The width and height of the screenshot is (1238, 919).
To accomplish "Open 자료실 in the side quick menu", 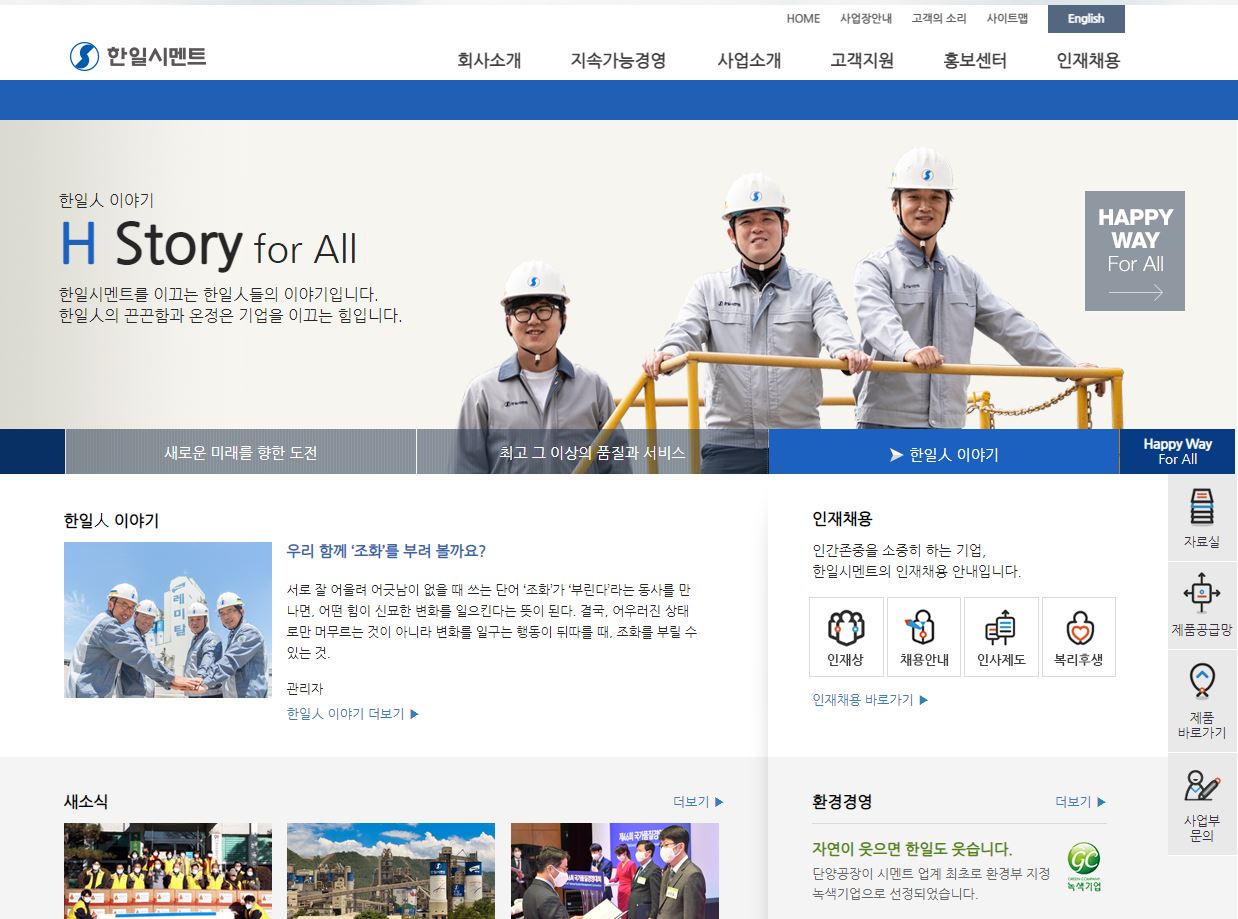I will pyautogui.click(x=1202, y=518).
